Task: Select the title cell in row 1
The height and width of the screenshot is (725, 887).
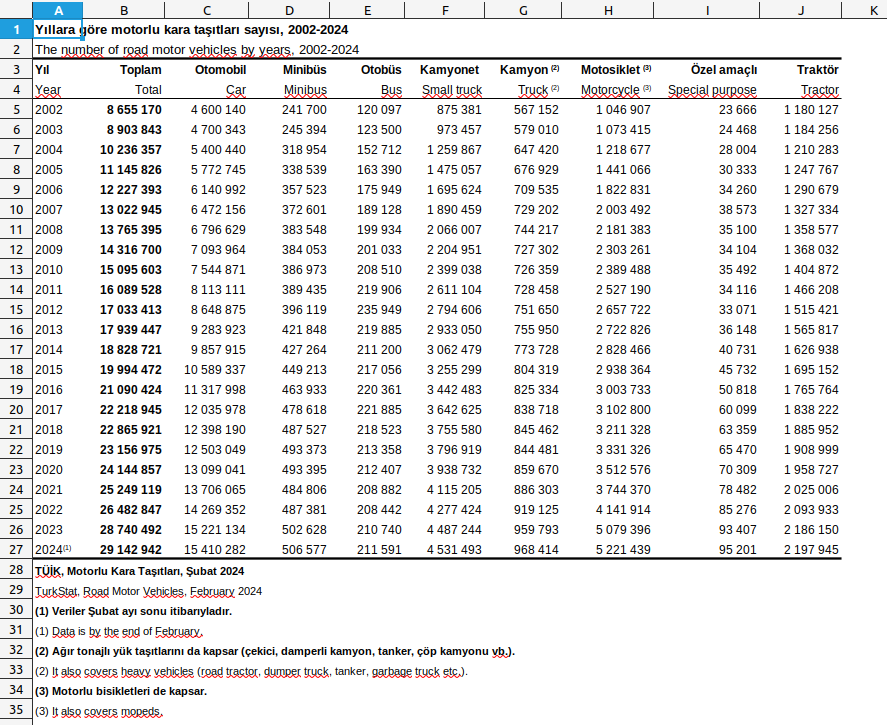Action: (190, 30)
